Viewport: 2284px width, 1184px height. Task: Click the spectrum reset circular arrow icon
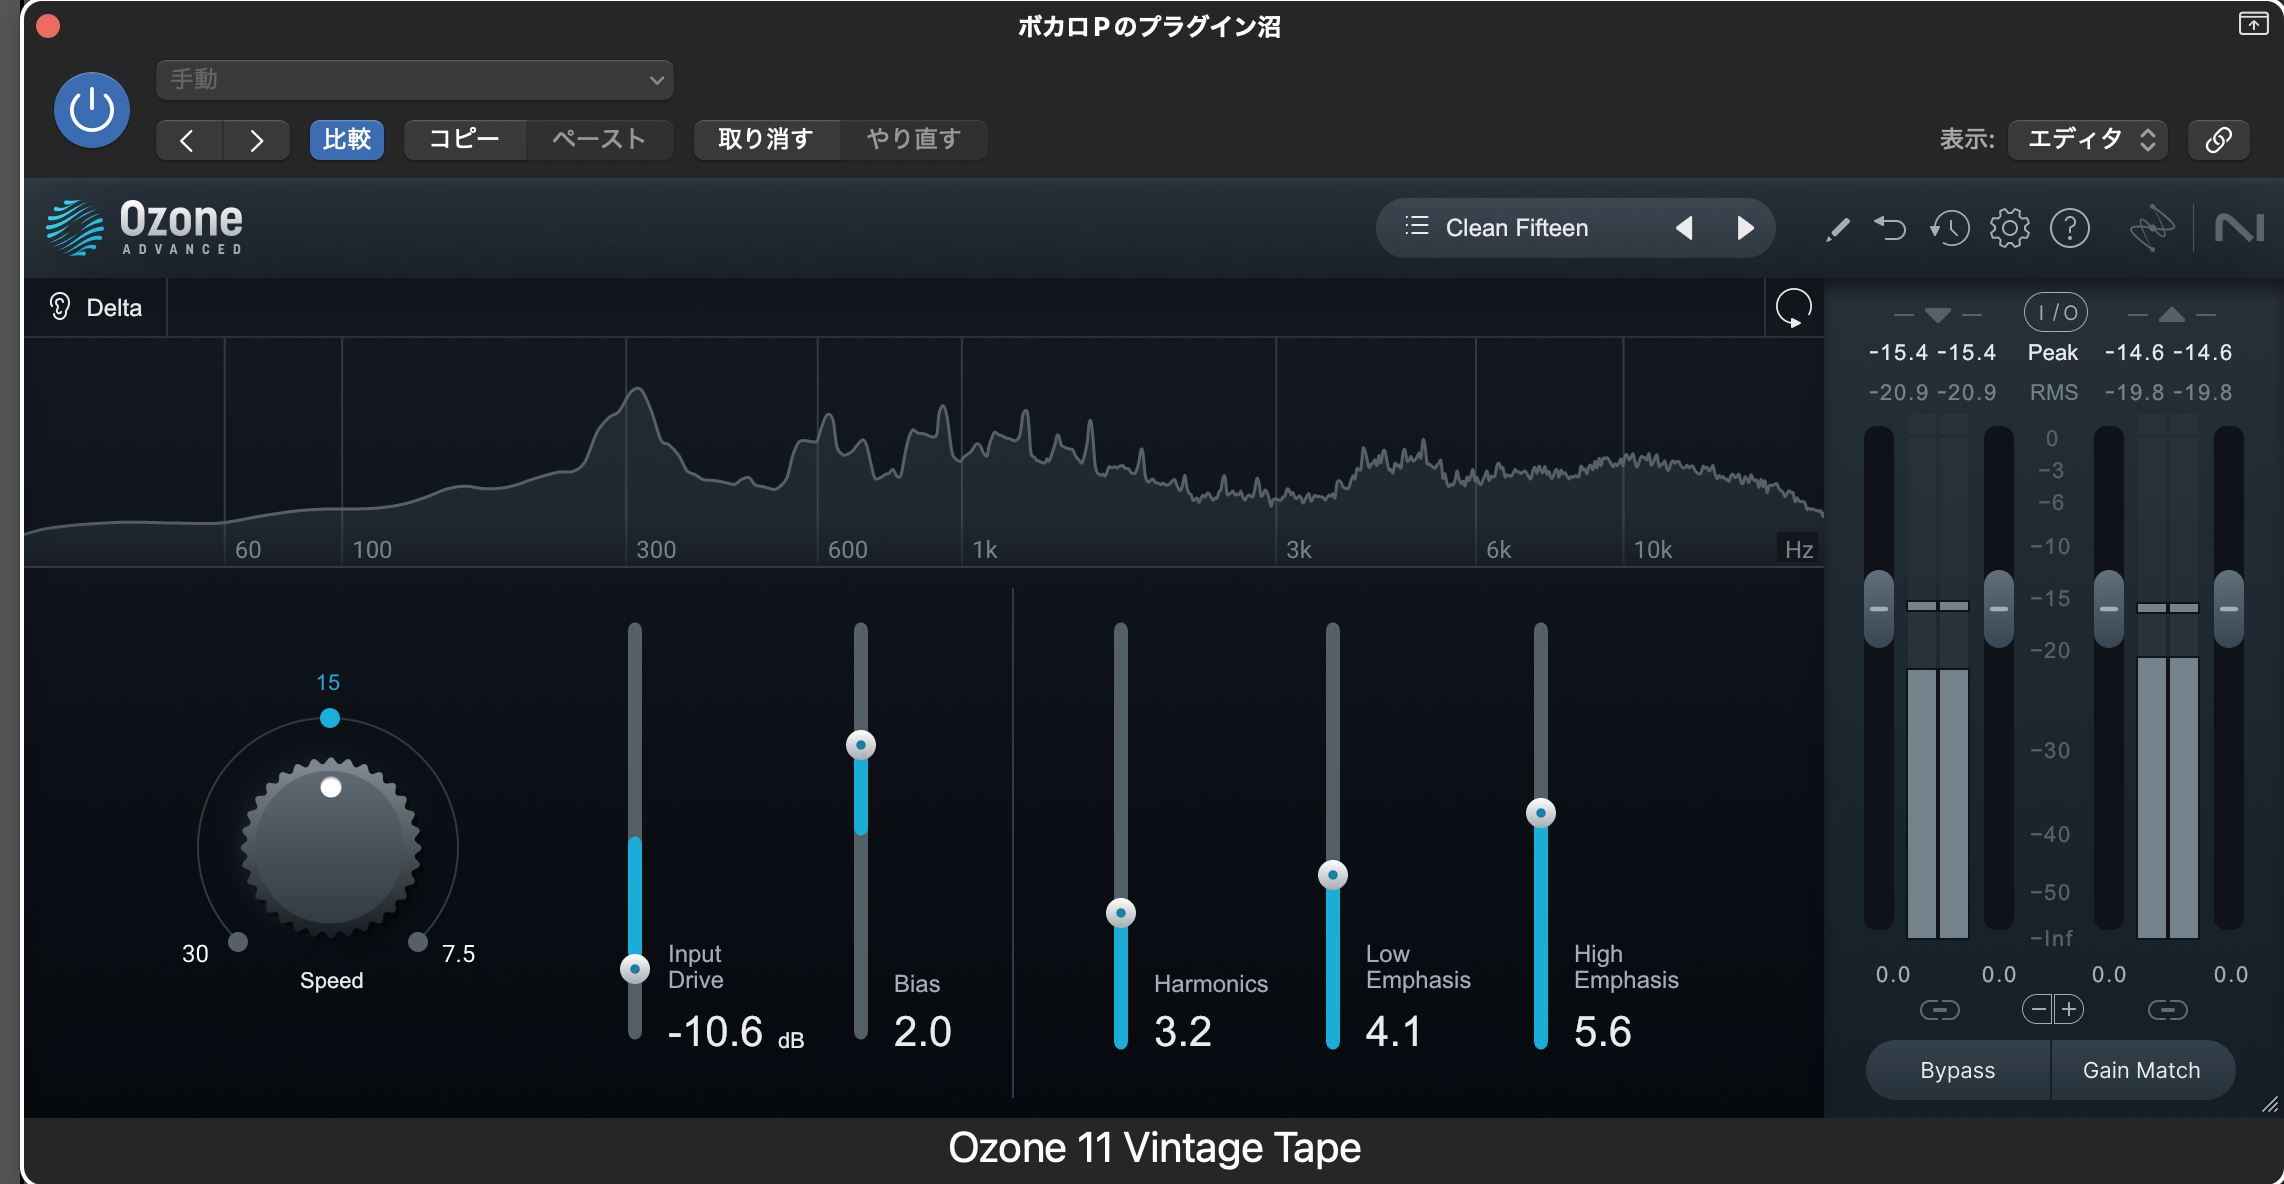(x=1794, y=307)
